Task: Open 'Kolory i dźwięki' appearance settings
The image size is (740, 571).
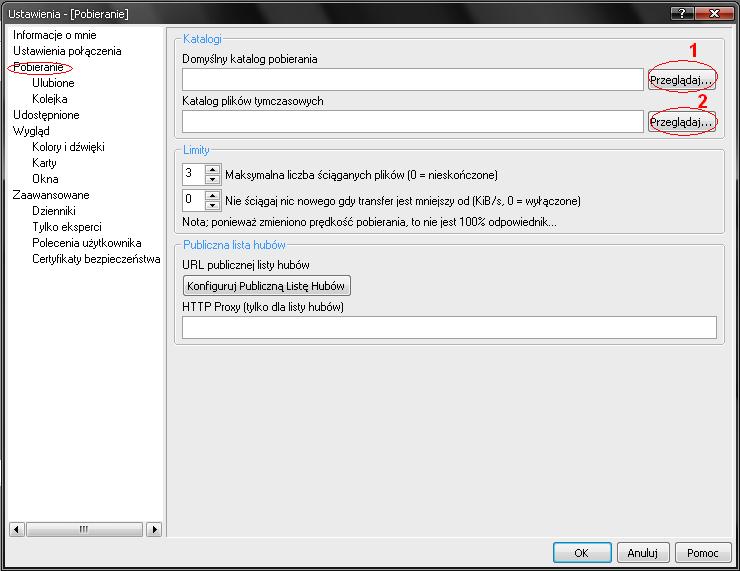Action: tap(68, 147)
